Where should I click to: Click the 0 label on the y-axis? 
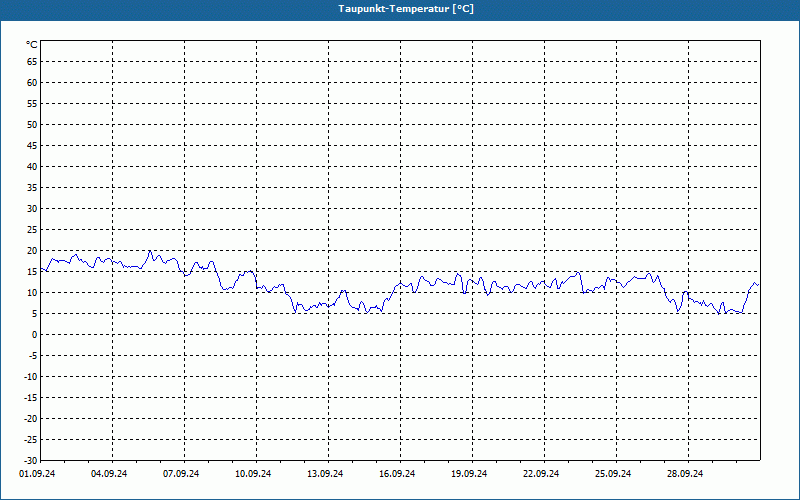click(x=34, y=335)
